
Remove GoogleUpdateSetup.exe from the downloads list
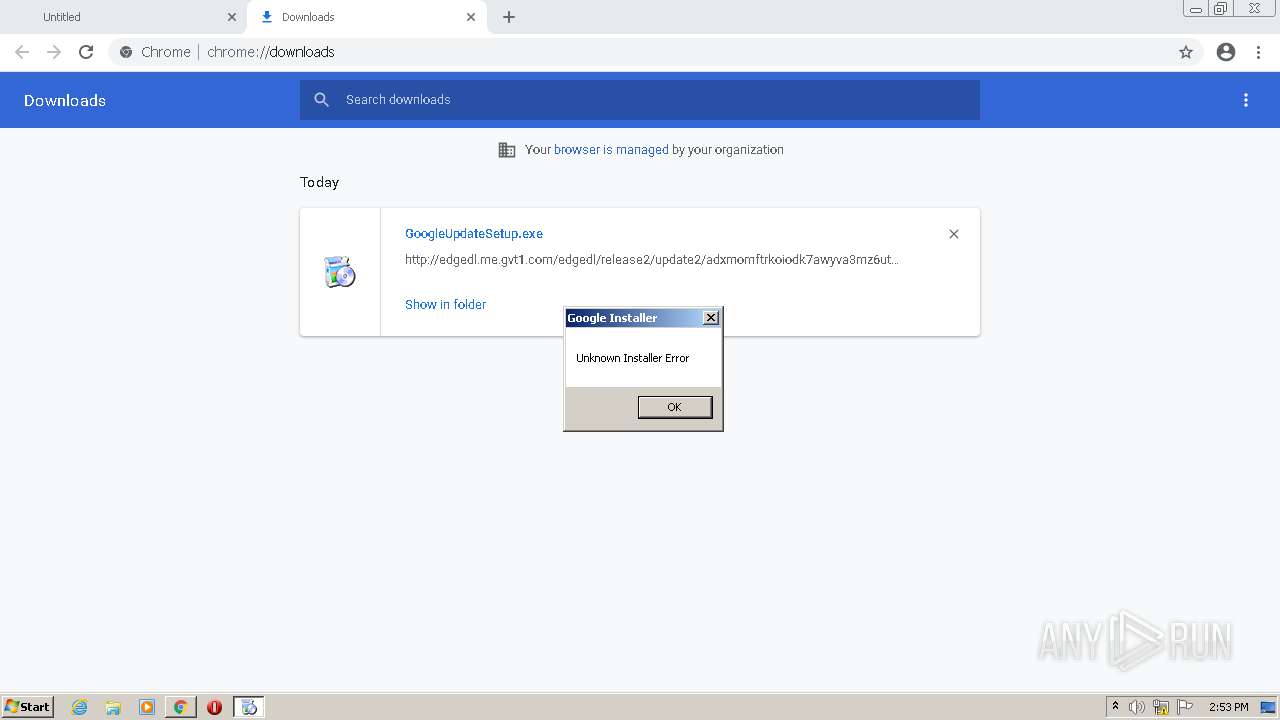coord(954,234)
